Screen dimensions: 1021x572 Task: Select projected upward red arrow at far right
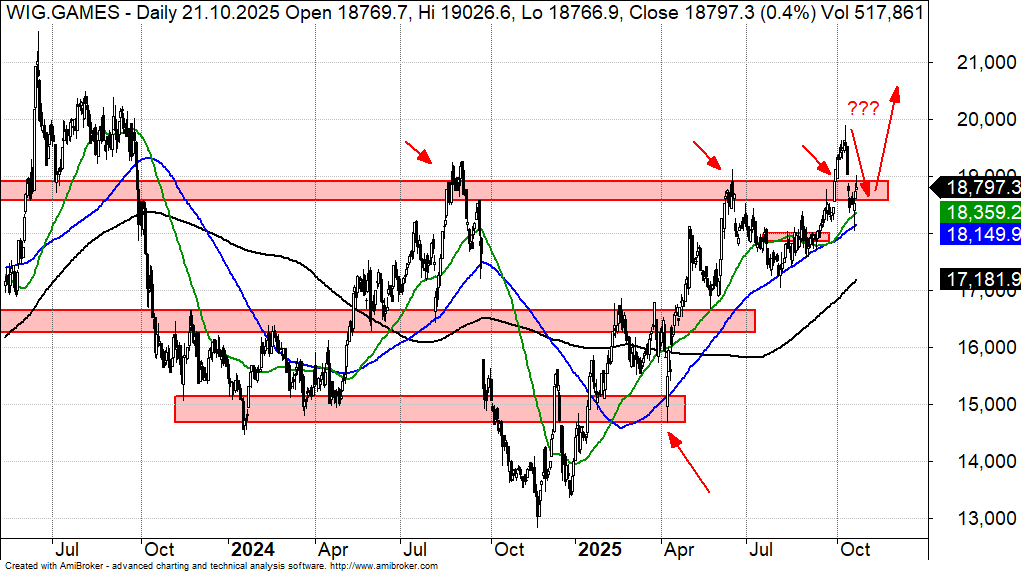tap(887, 138)
